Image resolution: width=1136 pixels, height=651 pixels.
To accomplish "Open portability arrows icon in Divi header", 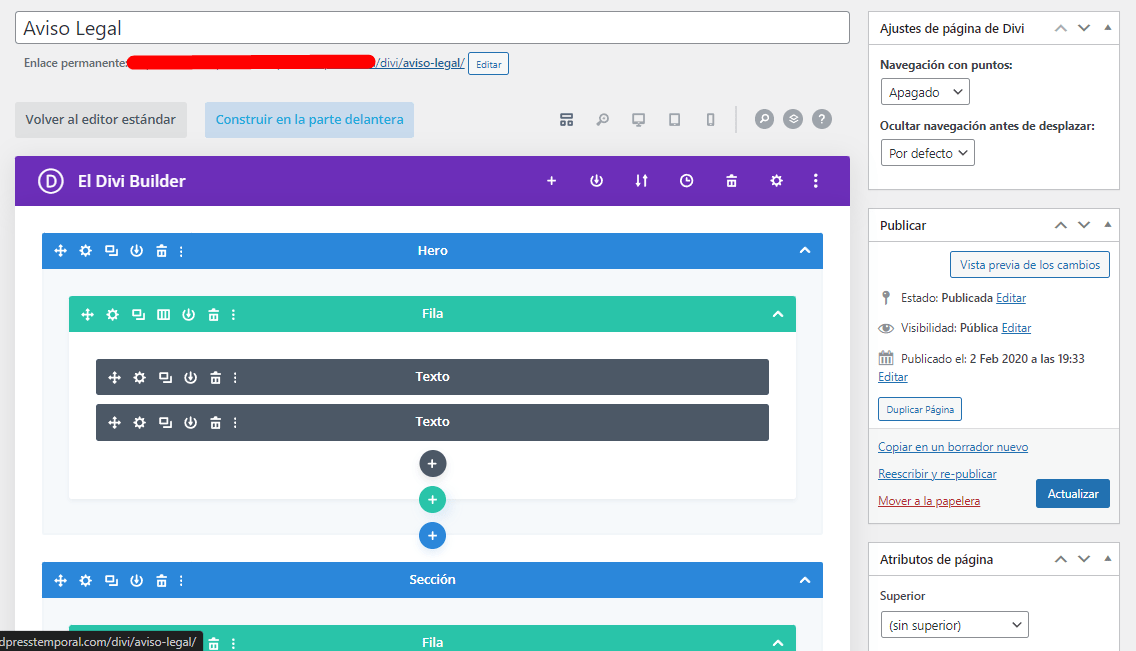I will click(x=641, y=181).
